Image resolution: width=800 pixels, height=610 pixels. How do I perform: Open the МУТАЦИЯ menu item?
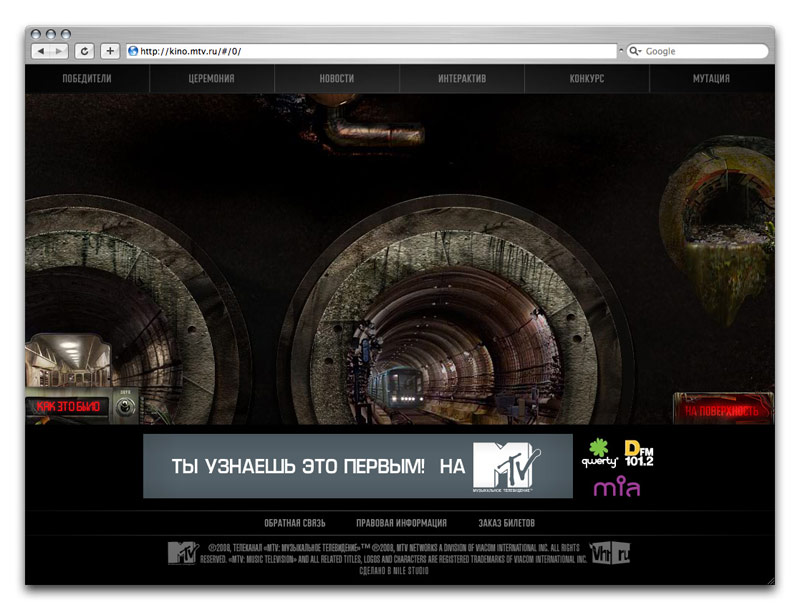pos(711,79)
